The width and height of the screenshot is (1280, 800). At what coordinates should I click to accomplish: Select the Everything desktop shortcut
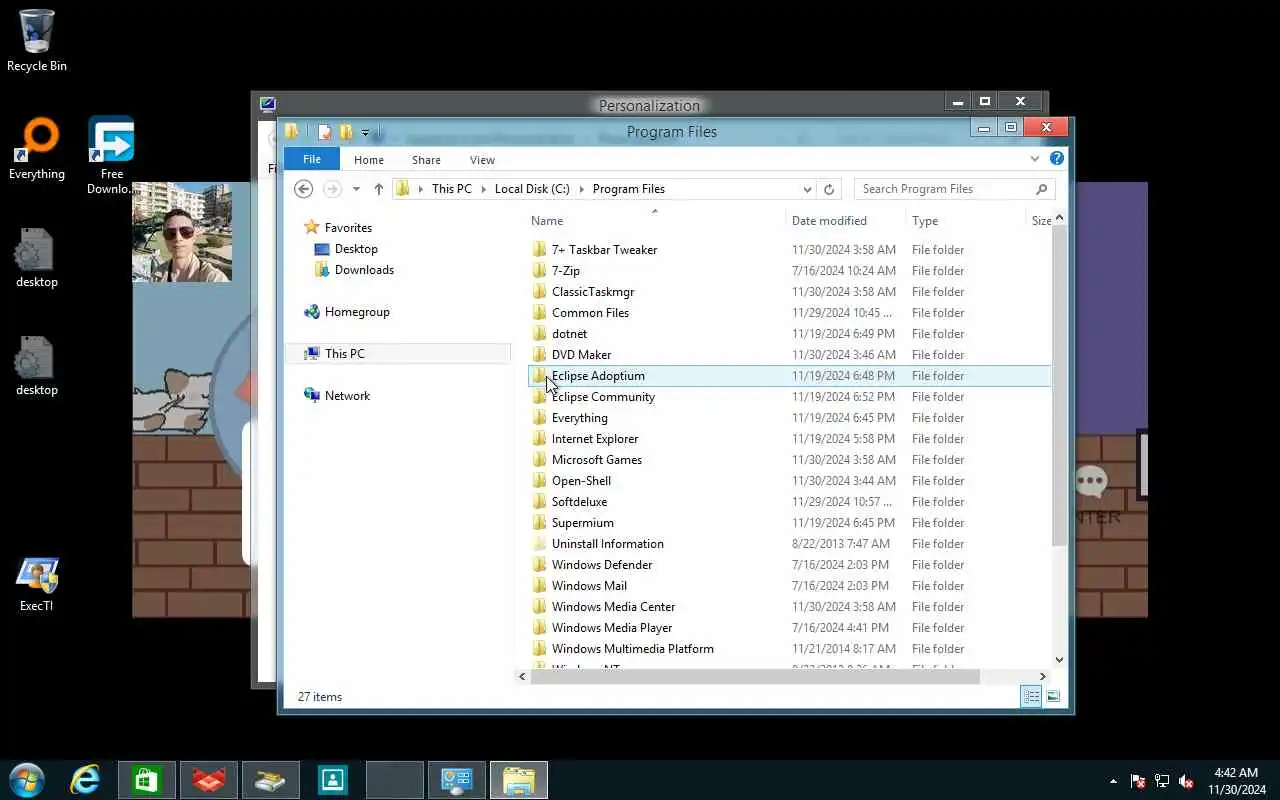[x=37, y=149]
